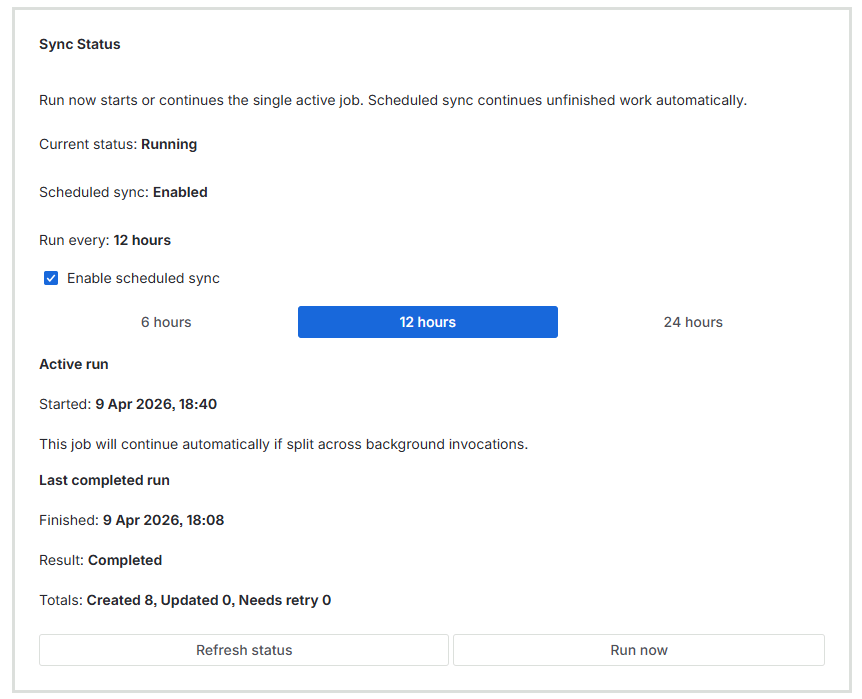The height and width of the screenshot is (699, 862).
Task: Select the Run every 12 hours text
Action: coord(105,240)
